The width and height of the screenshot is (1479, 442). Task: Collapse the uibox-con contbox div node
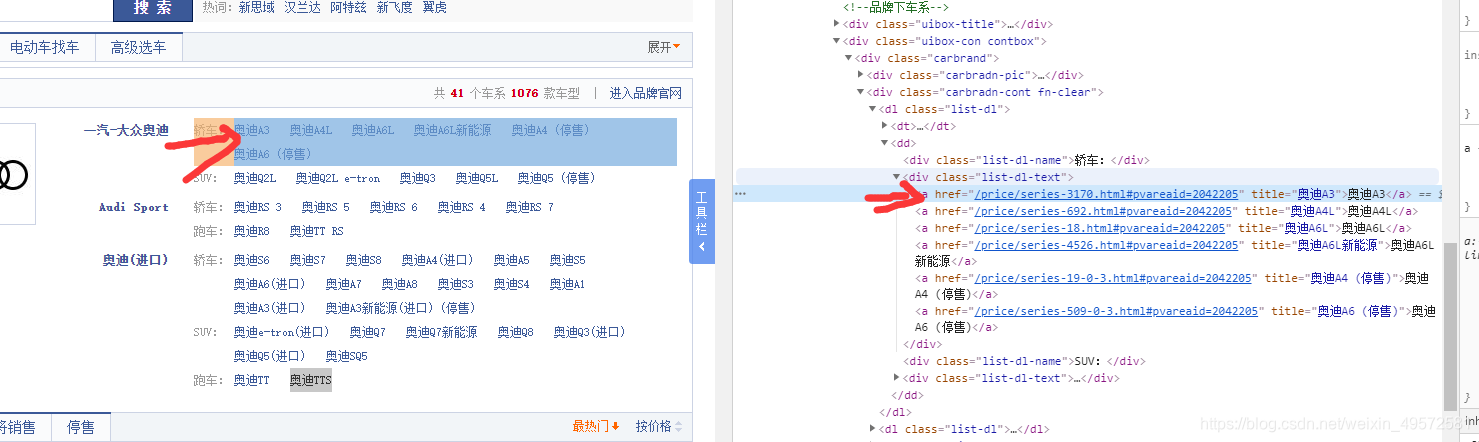(837, 41)
